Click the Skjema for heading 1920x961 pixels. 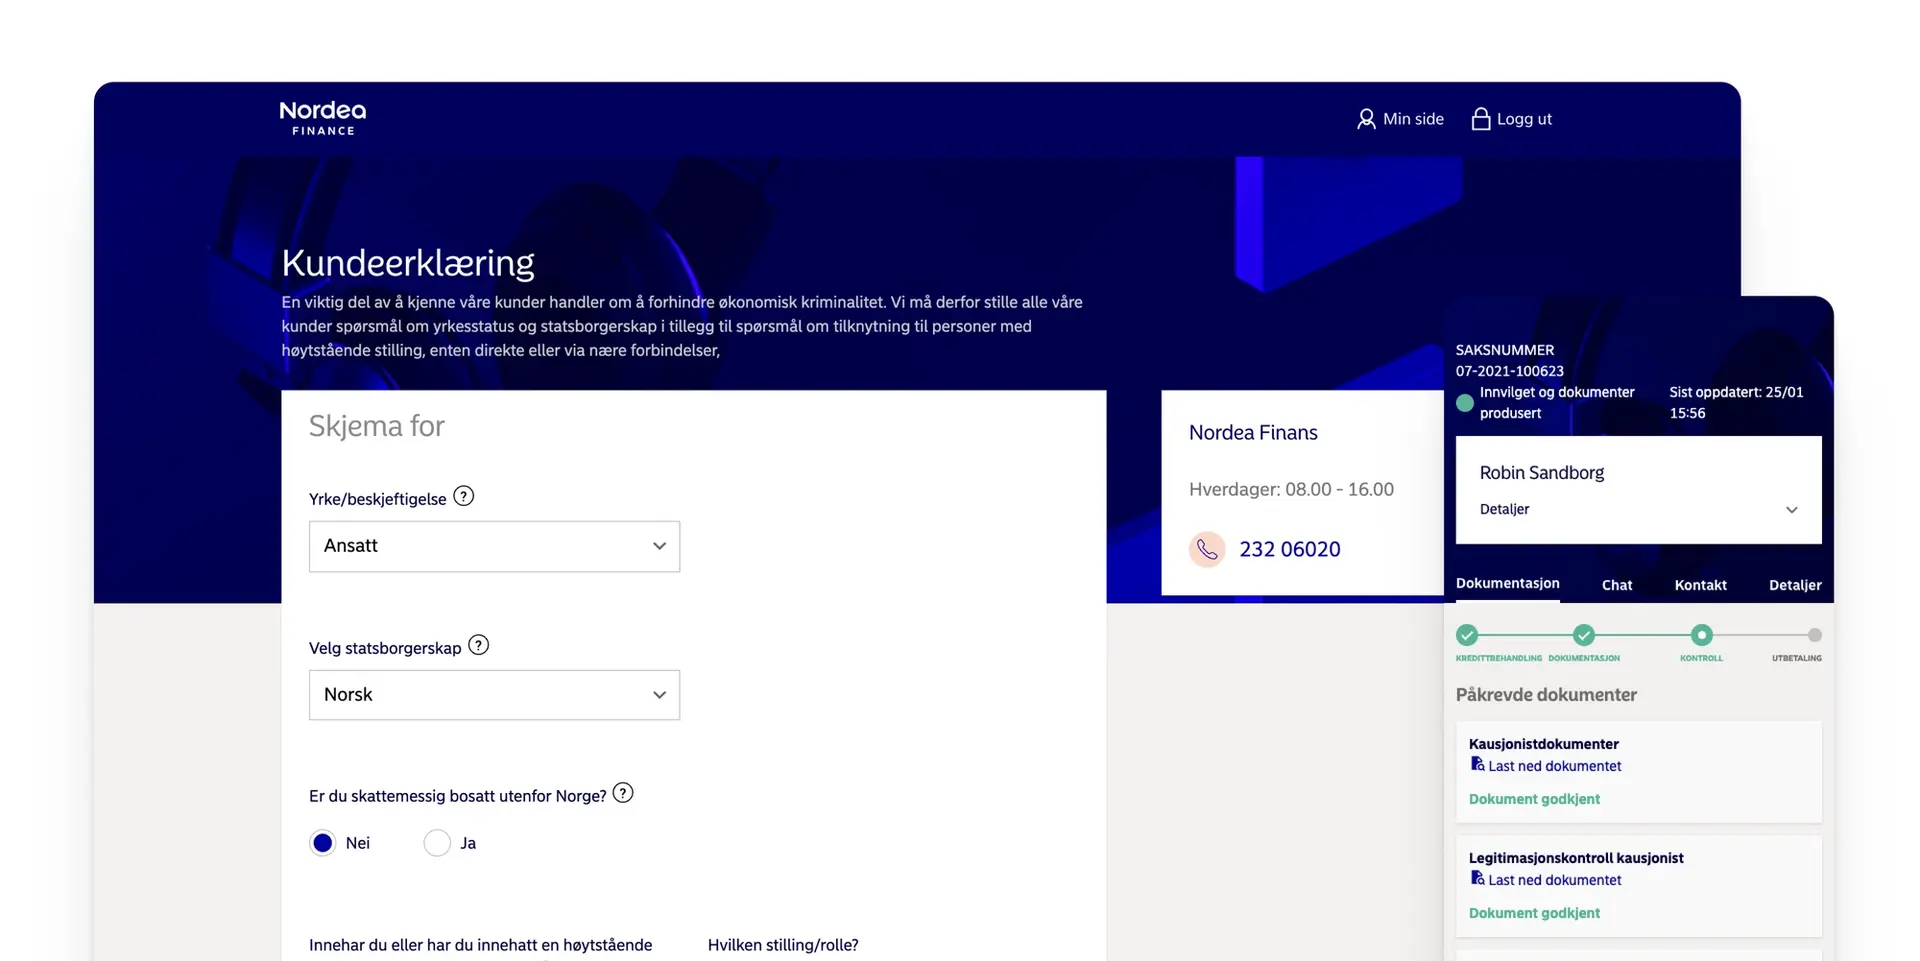[x=376, y=426]
